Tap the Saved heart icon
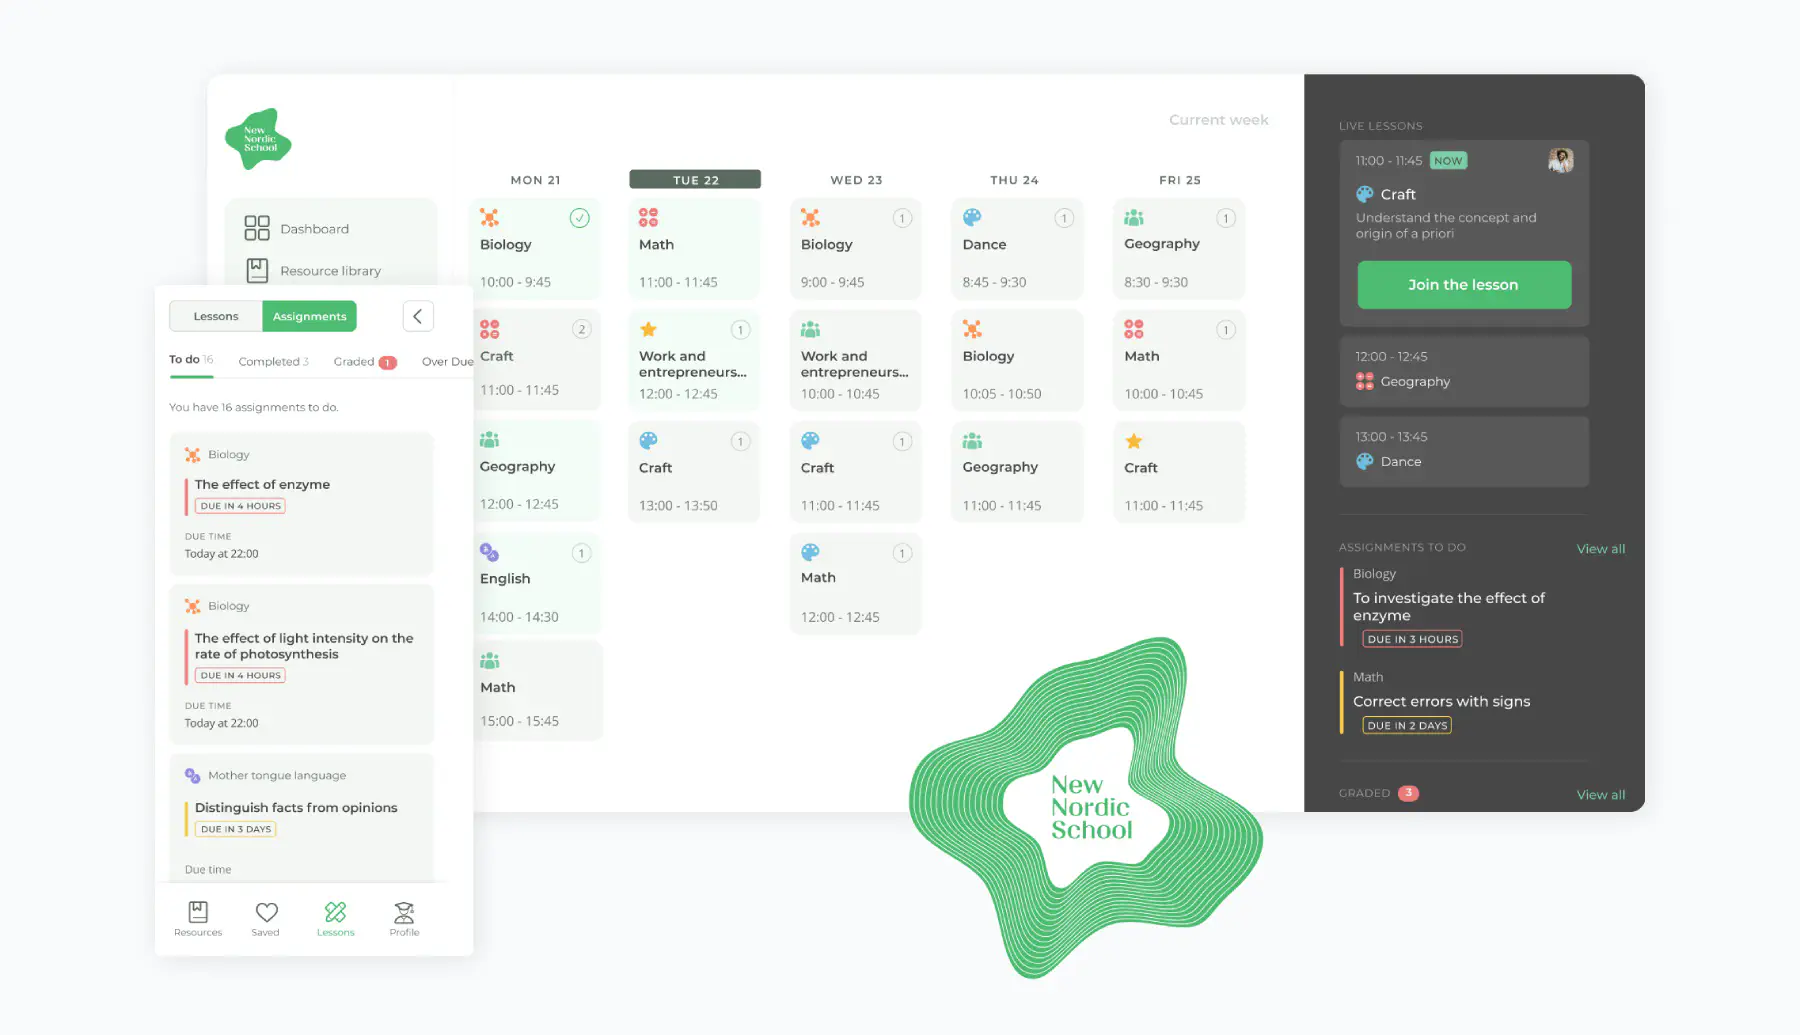 (x=266, y=914)
